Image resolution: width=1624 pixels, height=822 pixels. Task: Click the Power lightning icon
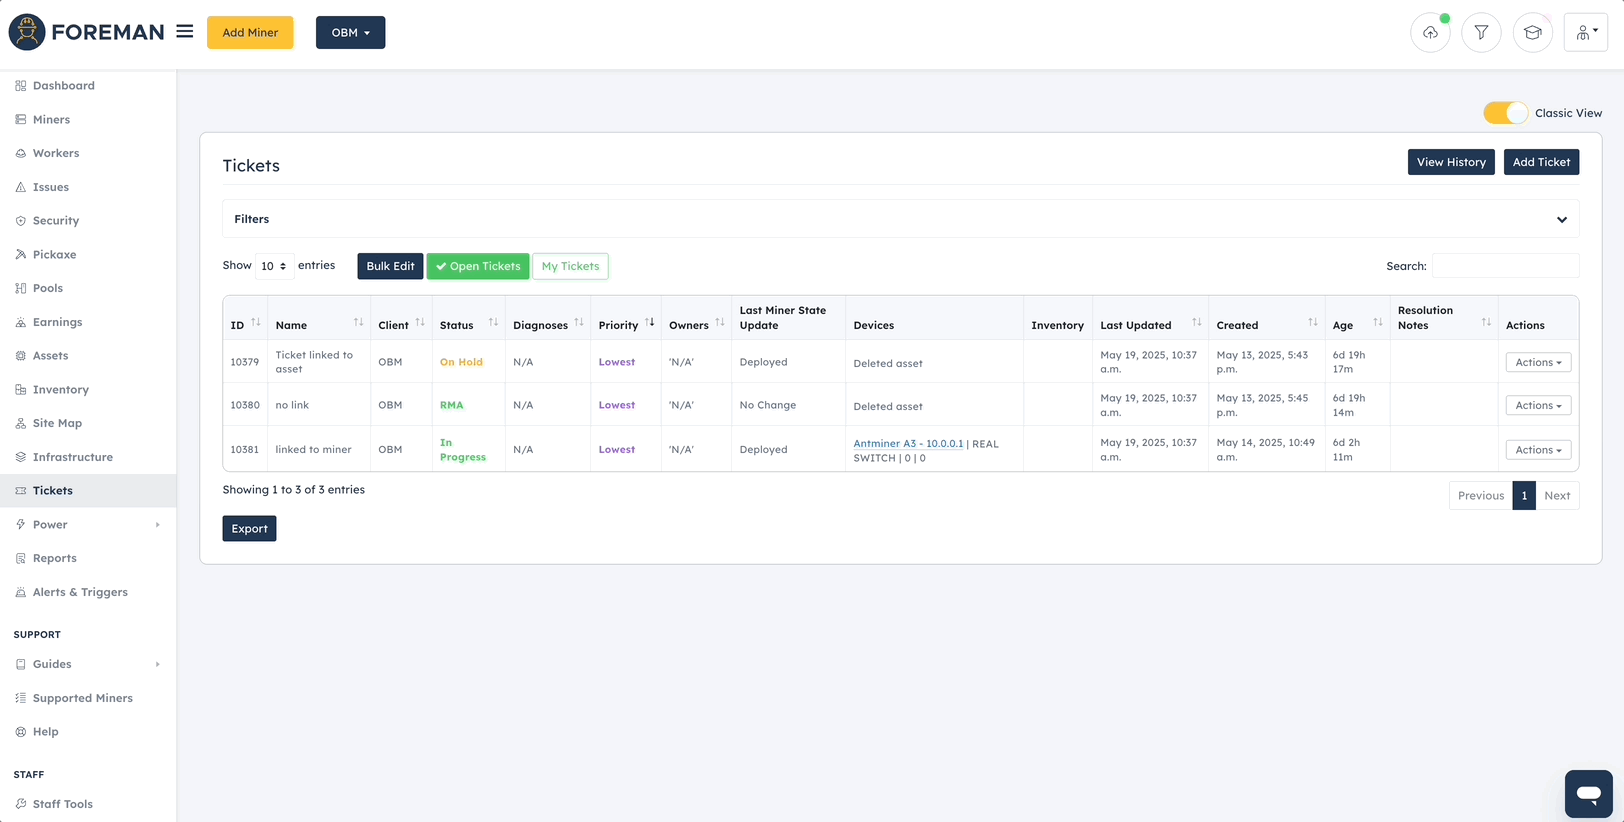point(21,525)
